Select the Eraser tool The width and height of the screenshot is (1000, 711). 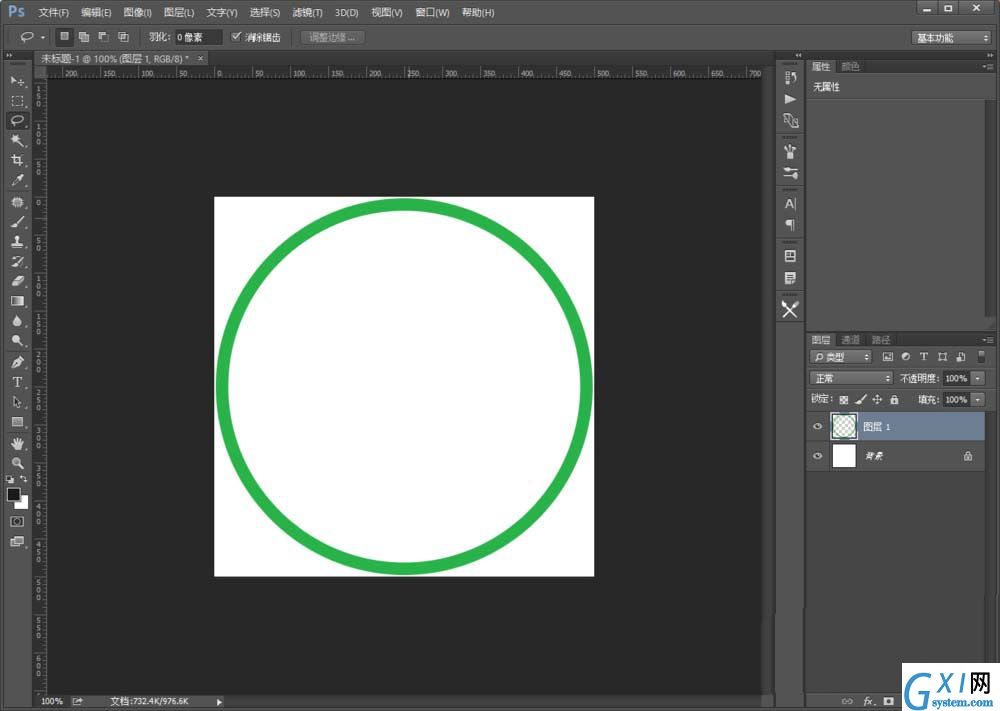click(x=17, y=281)
